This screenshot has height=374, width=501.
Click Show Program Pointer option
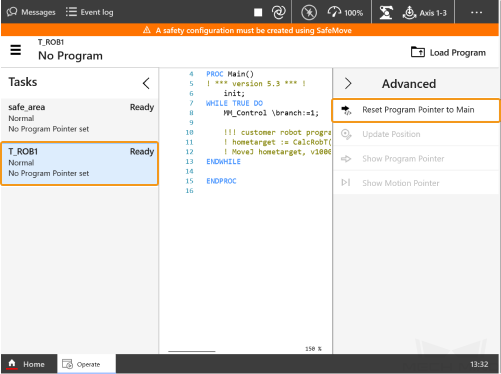coord(416,159)
